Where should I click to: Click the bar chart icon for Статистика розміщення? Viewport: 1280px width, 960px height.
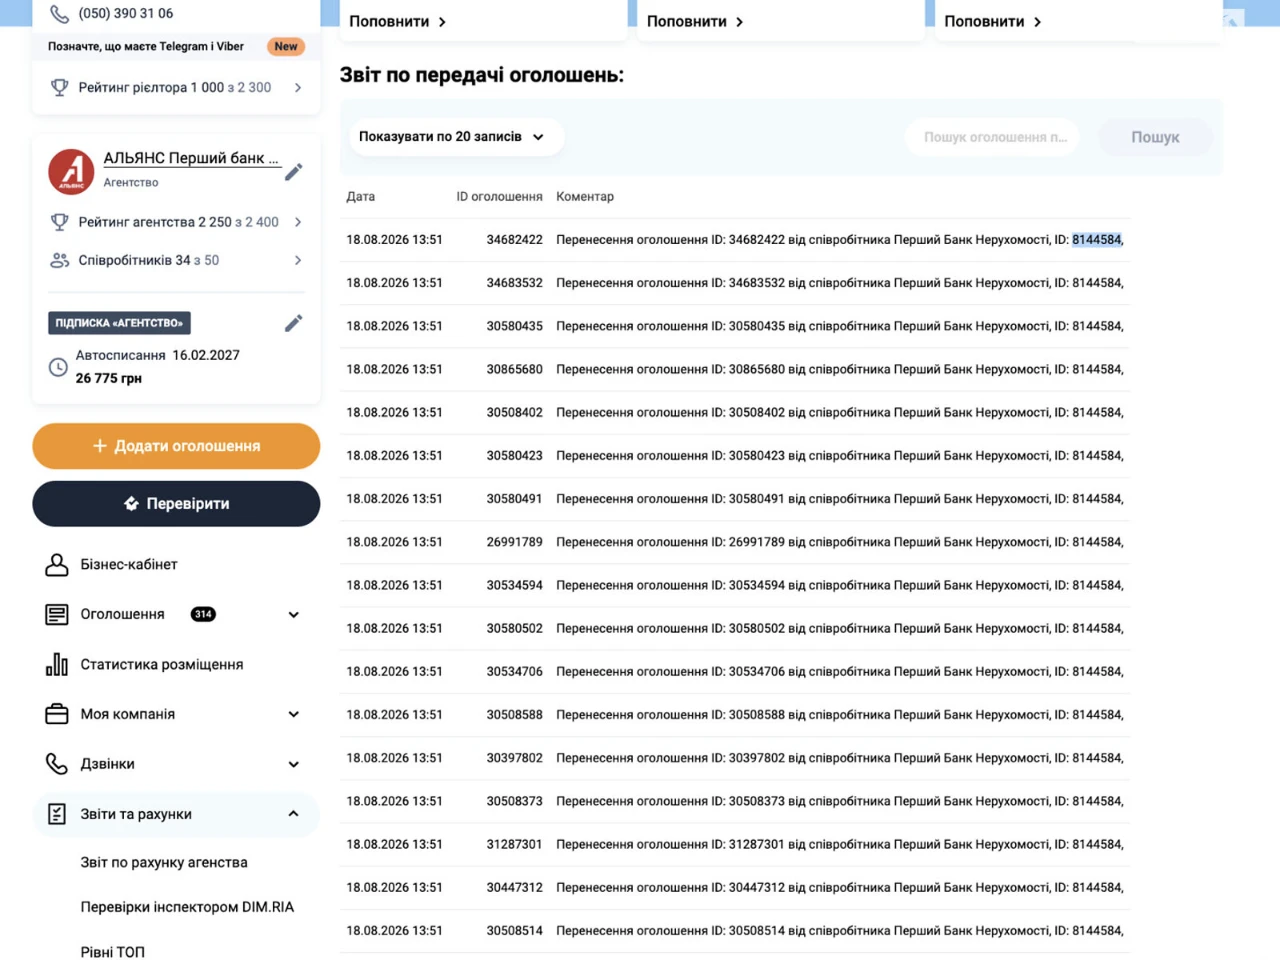pos(57,664)
